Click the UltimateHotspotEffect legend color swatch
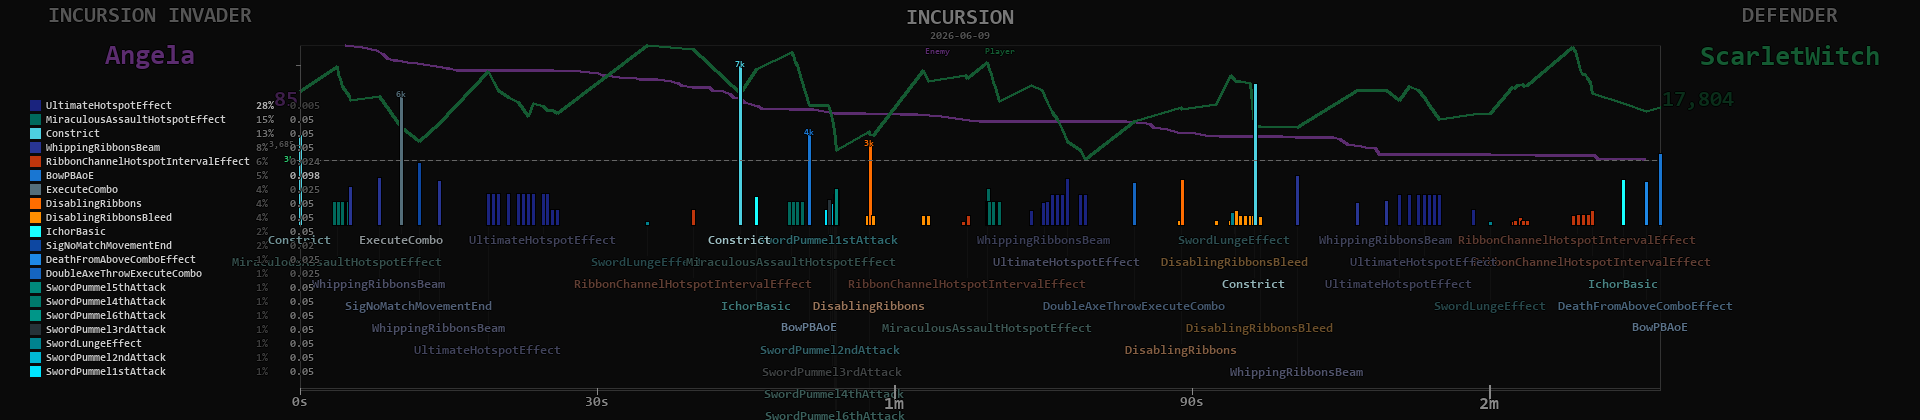 tap(35, 105)
